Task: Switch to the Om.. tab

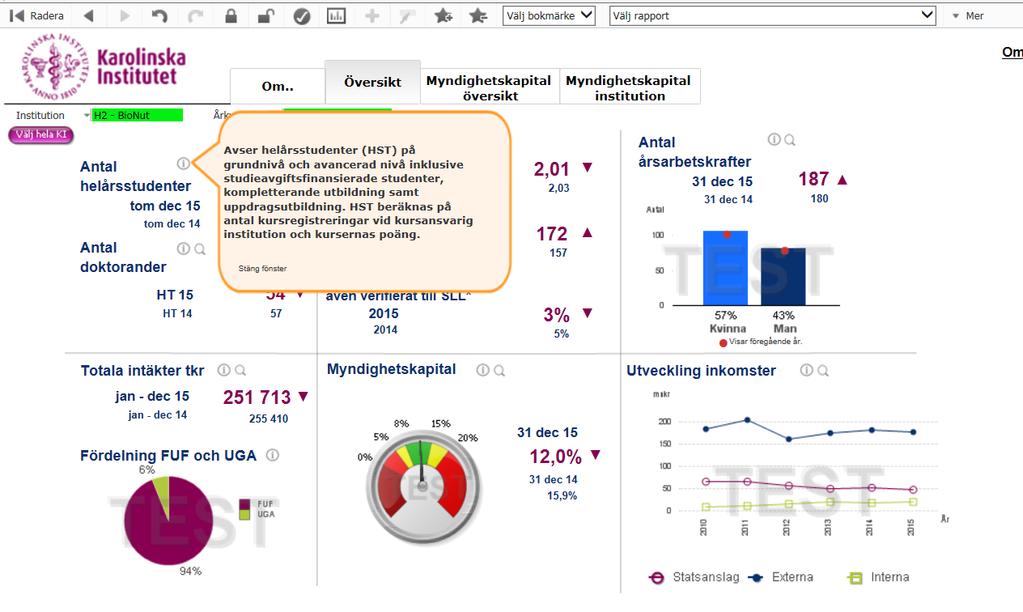Action: pos(277,86)
